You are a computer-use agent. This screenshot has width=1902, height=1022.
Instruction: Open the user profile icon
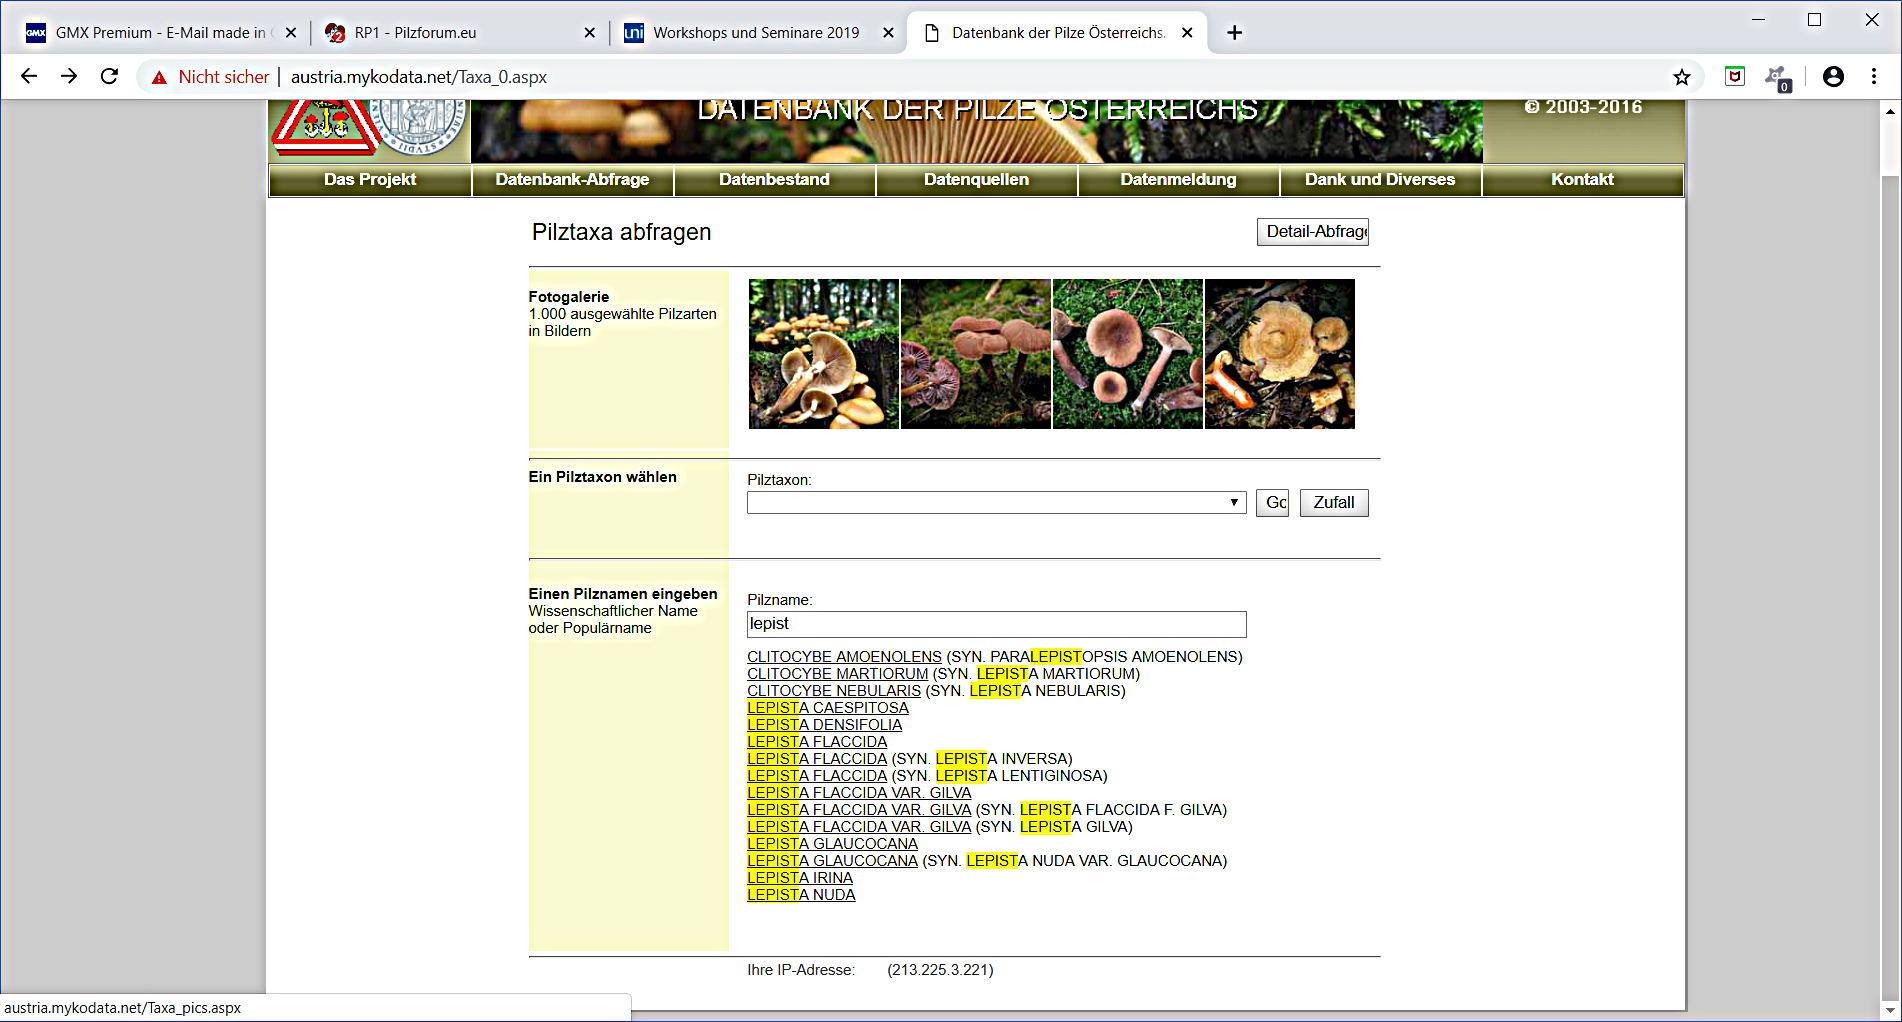click(1832, 77)
